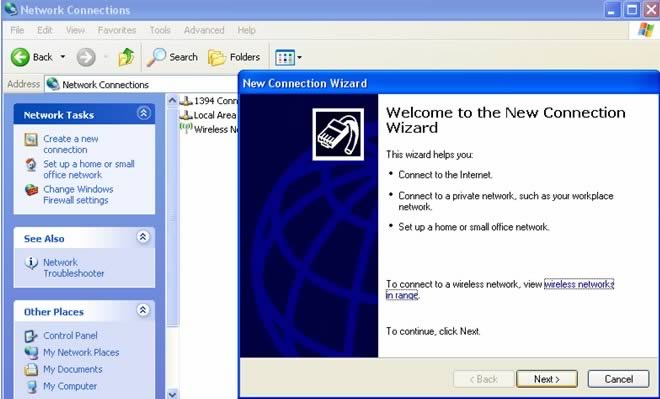Collapse the Other Places panel
This screenshot has height=399, width=660.
tap(143, 310)
